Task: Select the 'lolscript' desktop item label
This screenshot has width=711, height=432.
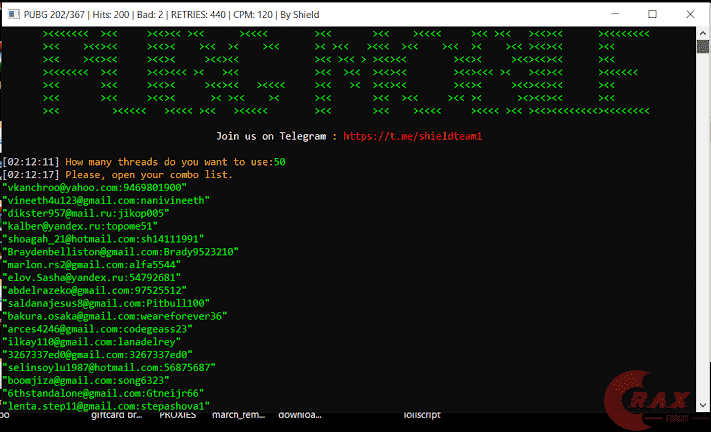Action: [x=422, y=415]
